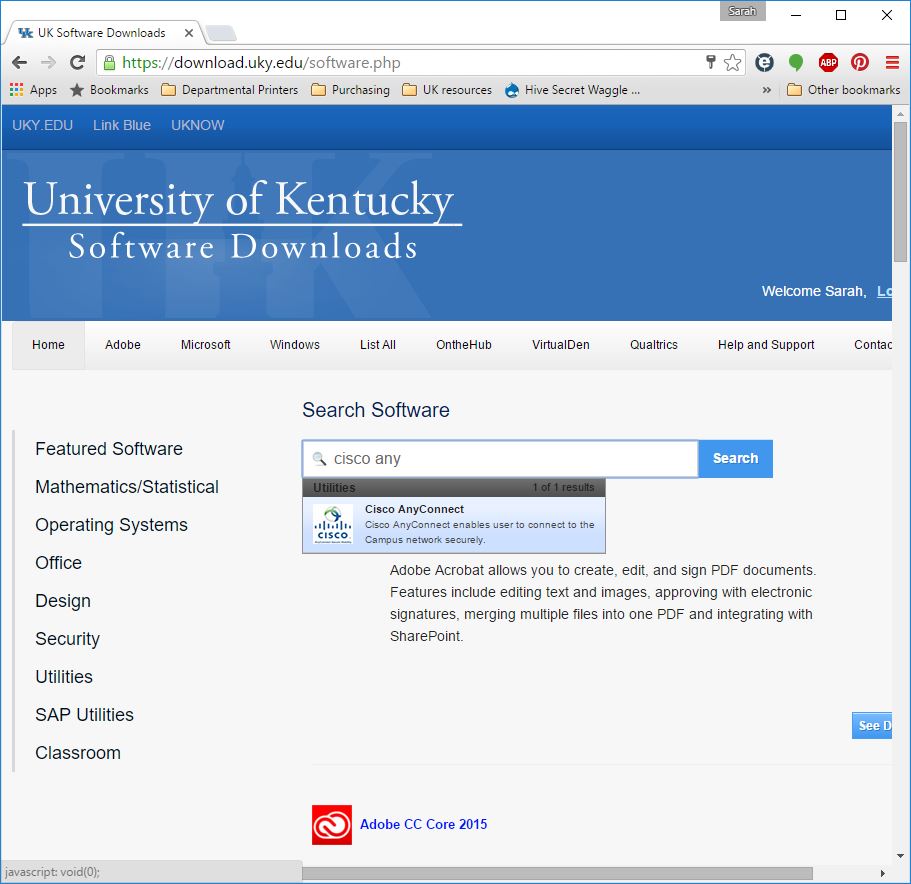This screenshot has width=911, height=884.
Task: Select Operating Systems category
Action: pos(112,525)
